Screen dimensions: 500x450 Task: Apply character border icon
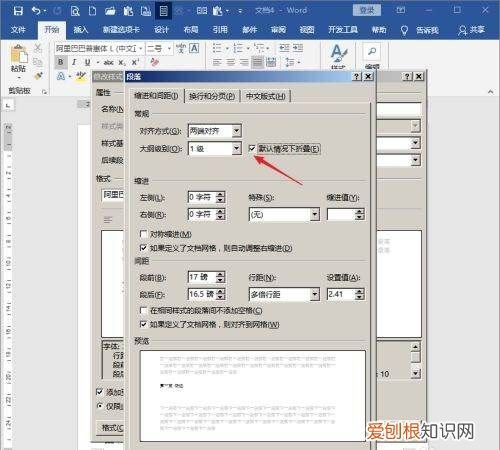point(194,49)
